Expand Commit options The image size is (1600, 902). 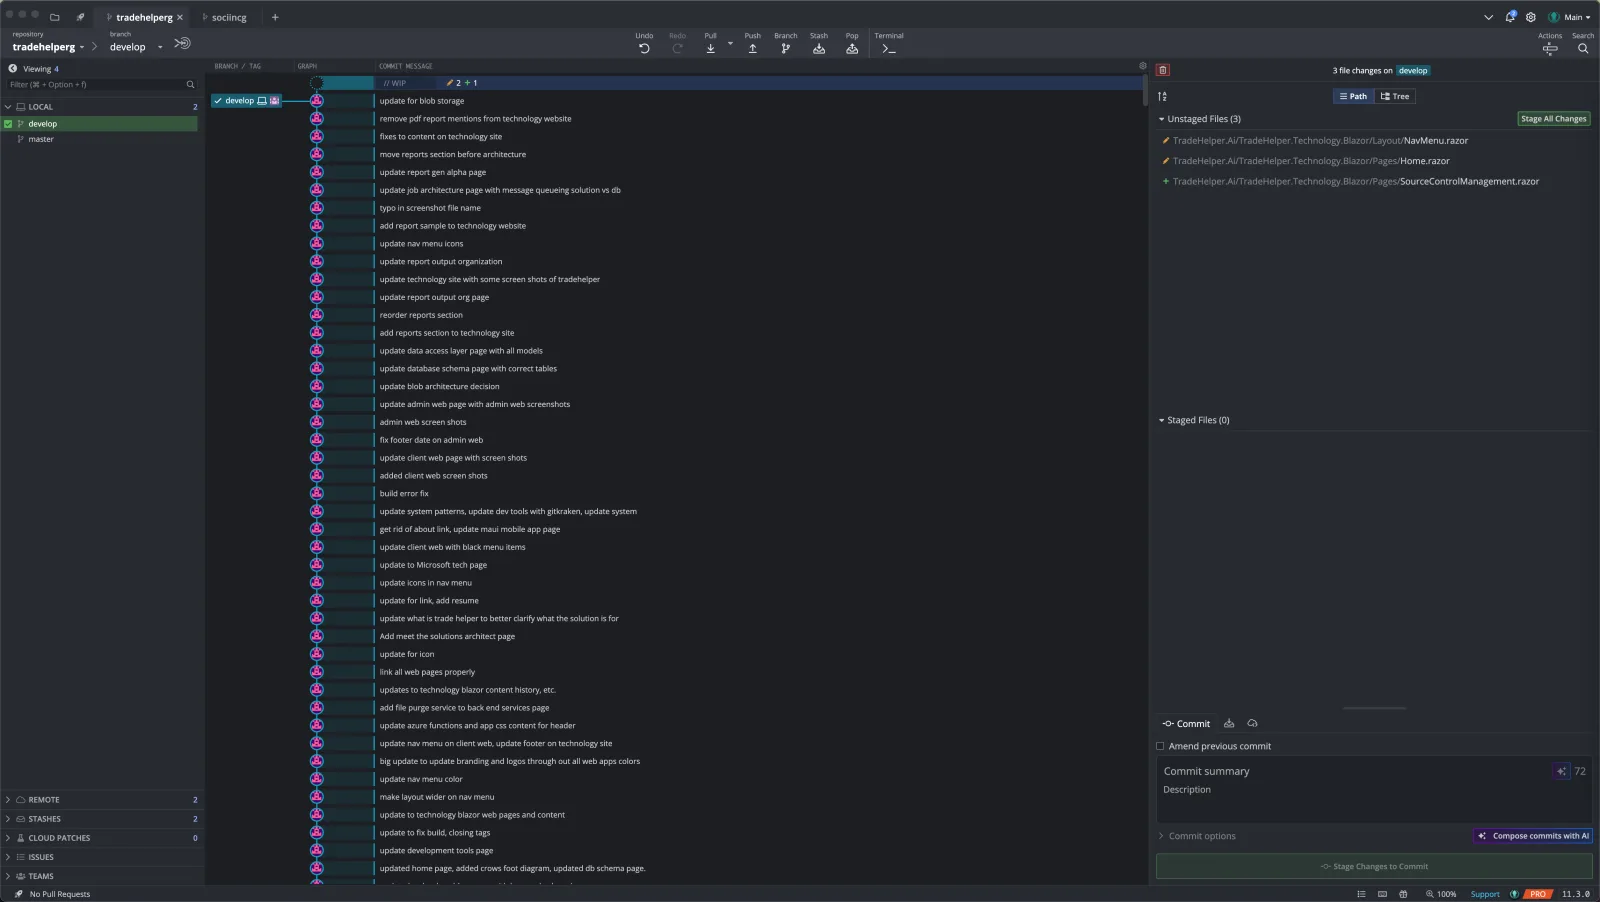[1197, 836]
